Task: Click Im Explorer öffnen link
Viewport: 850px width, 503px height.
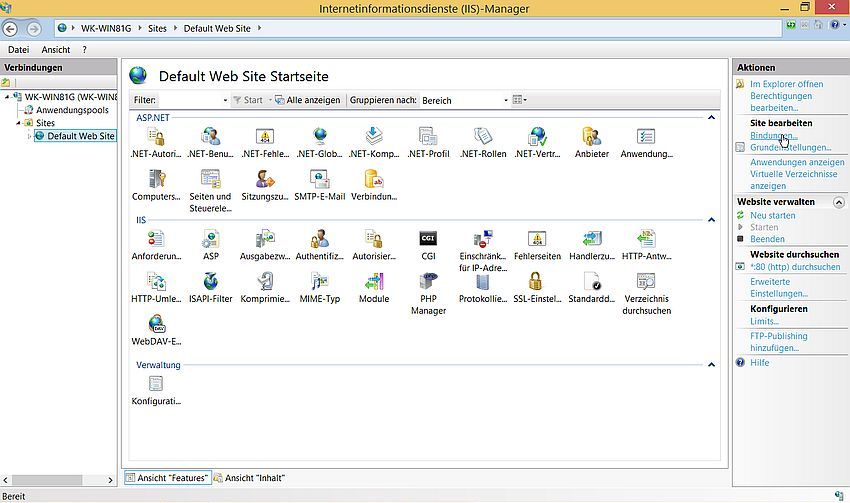Action: (787, 84)
